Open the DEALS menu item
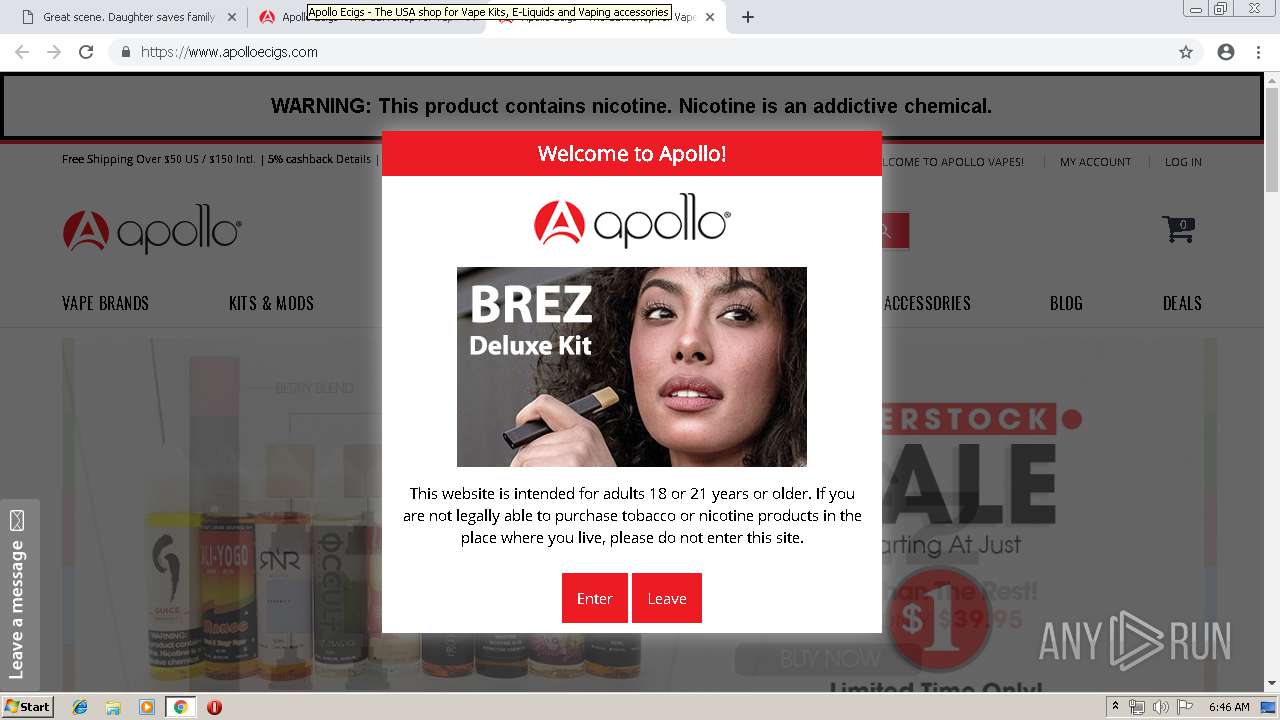Image resolution: width=1280 pixels, height=720 pixels. click(1182, 303)
